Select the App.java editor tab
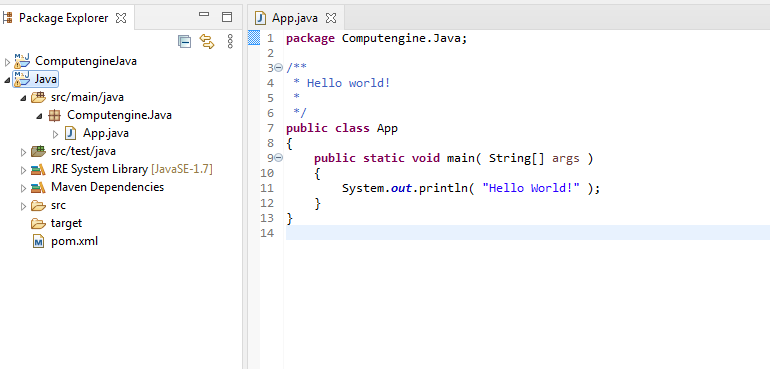The height and width of the screenshot is (369, 770). [x=295, y=18]
